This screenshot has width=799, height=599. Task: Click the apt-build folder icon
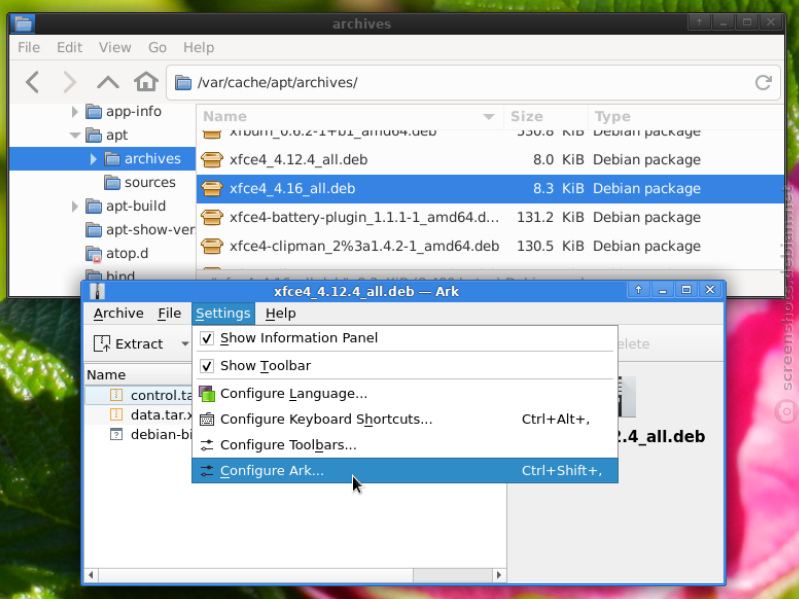pyautogui.click(x=94, y=206)
